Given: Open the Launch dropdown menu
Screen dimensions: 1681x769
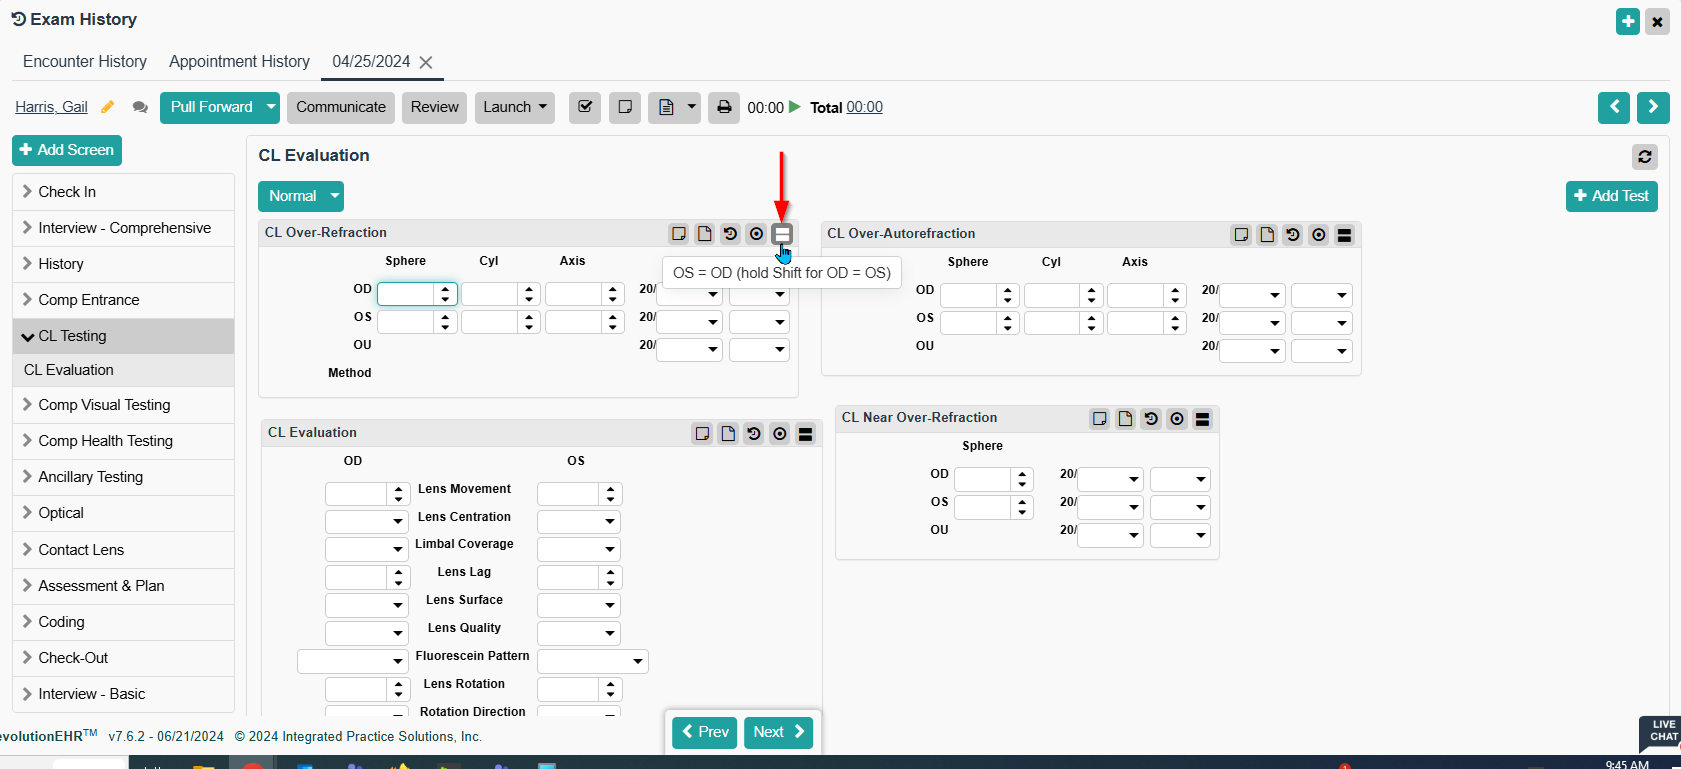Looking at the screenshot, I should (x=514, y=107).
